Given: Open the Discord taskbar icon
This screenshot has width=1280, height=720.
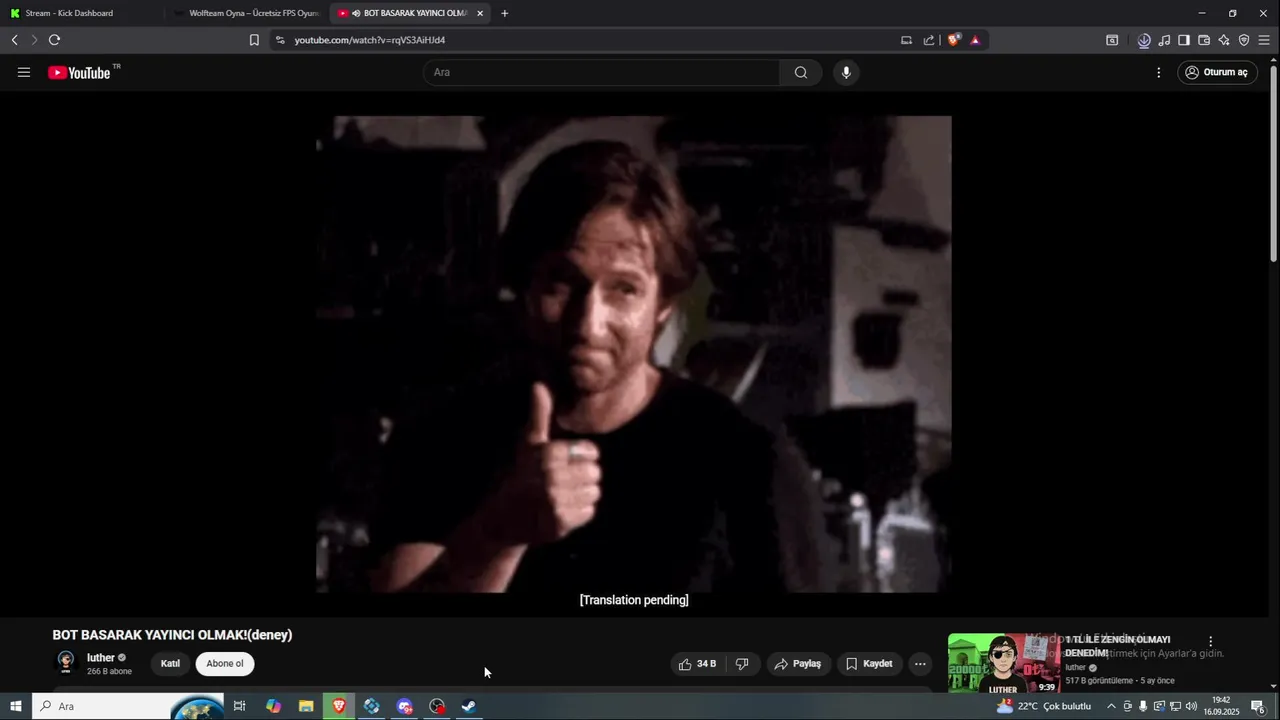Looking at the screenshot, I should coord(404,706).
